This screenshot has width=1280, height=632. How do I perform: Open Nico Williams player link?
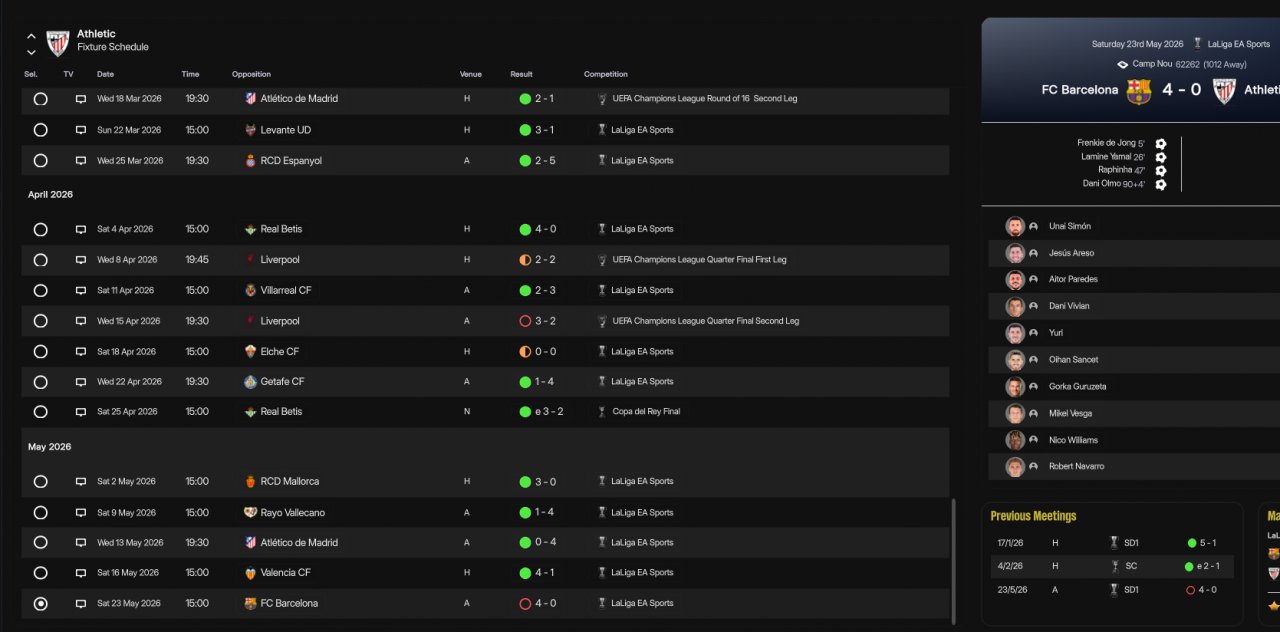click(1073, 440)
